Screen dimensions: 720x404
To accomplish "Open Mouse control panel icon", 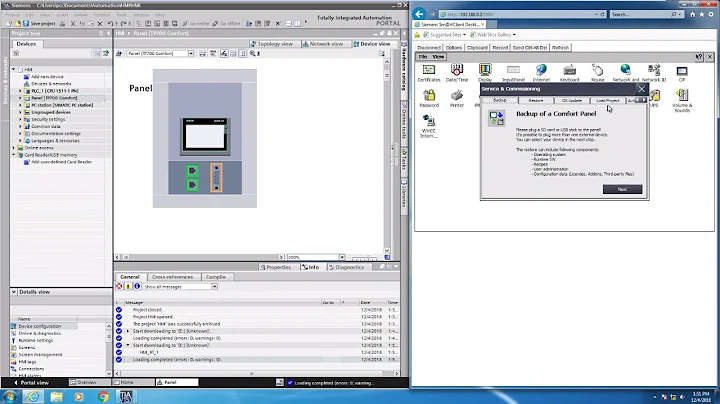I will pos(597,73).
